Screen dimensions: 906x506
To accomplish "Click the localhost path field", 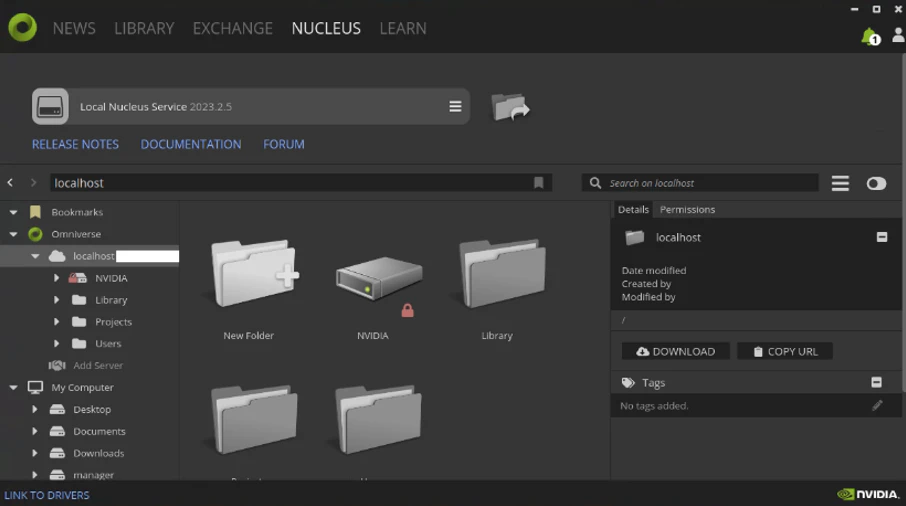I will click(301, 183).
